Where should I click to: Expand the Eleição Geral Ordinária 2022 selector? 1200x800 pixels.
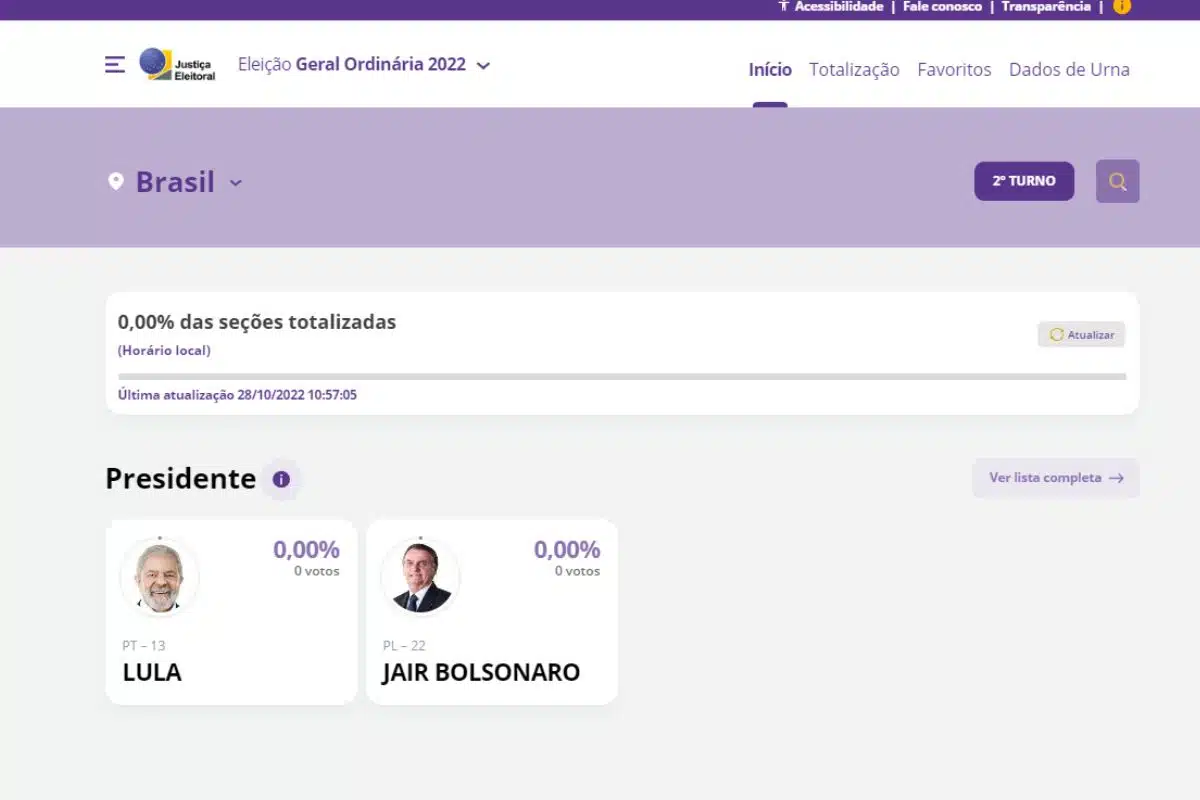coord(483,65)
